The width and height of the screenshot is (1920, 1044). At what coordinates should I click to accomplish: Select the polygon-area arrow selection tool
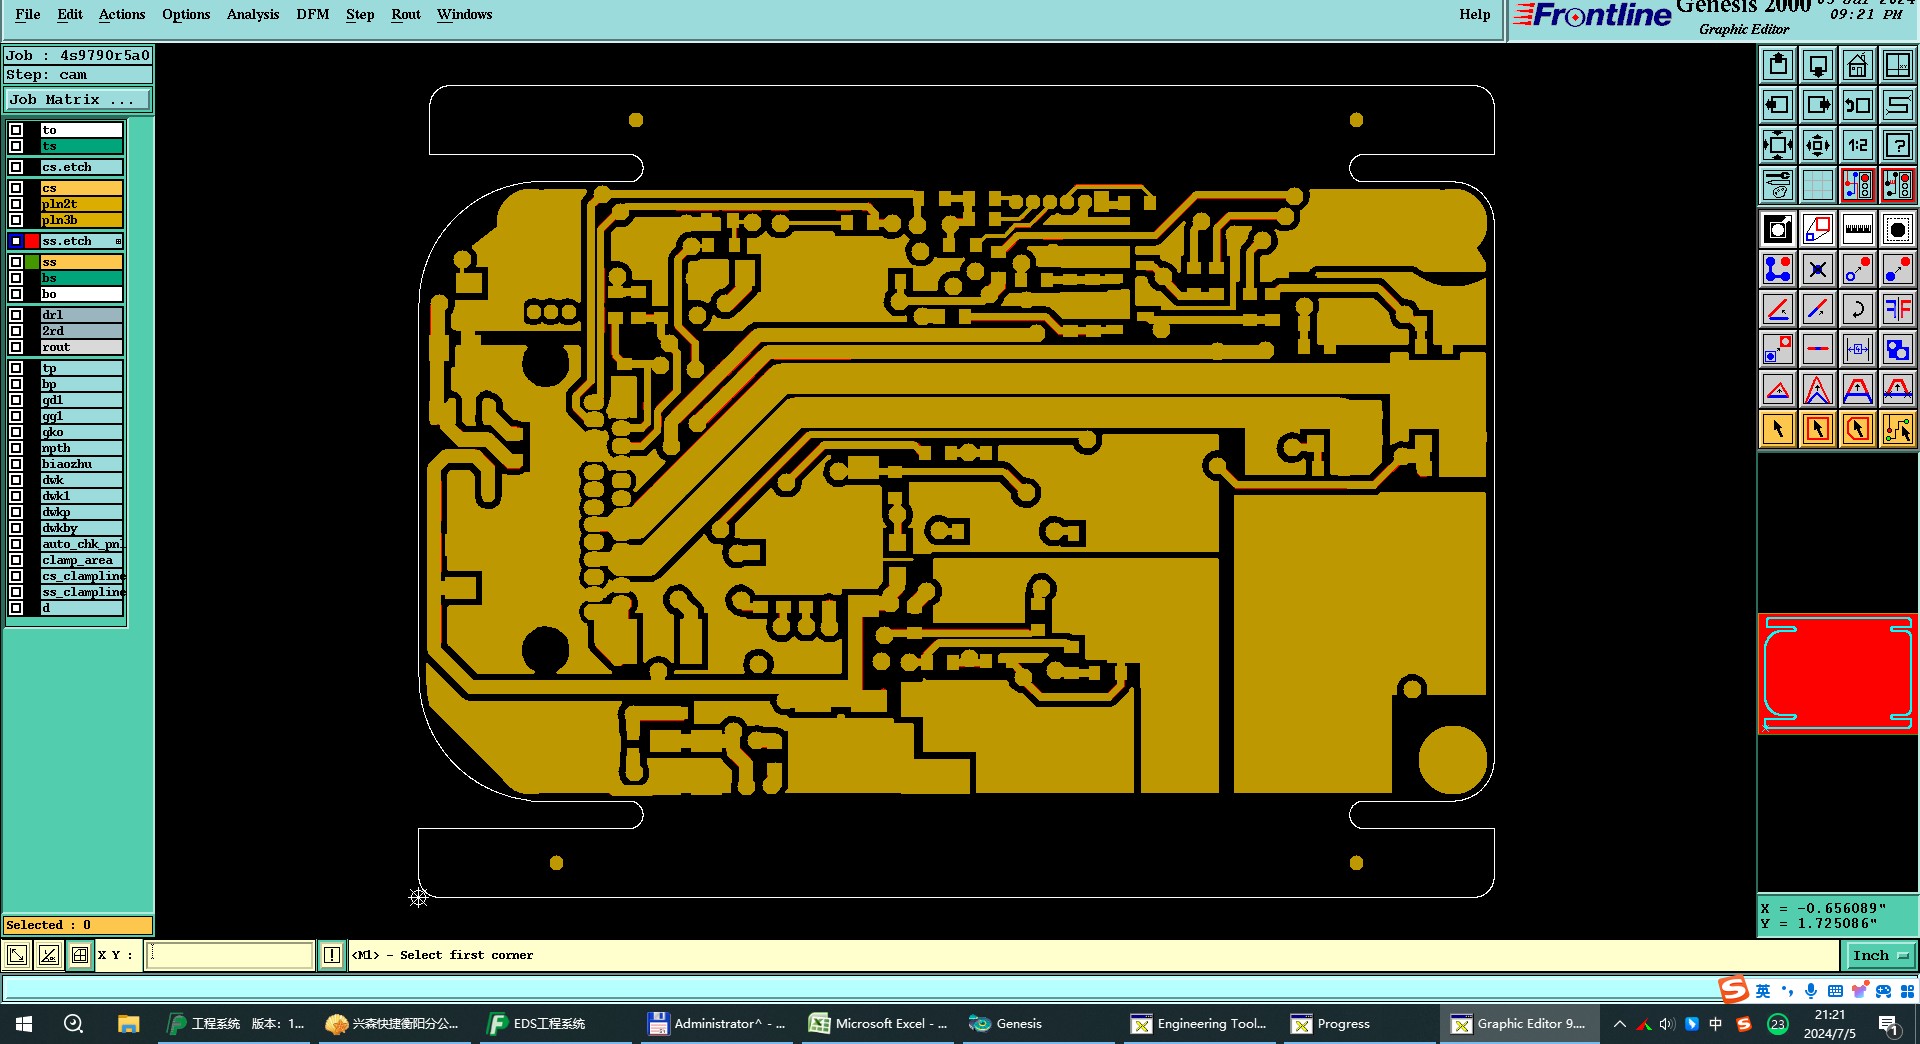[1857, 429]
